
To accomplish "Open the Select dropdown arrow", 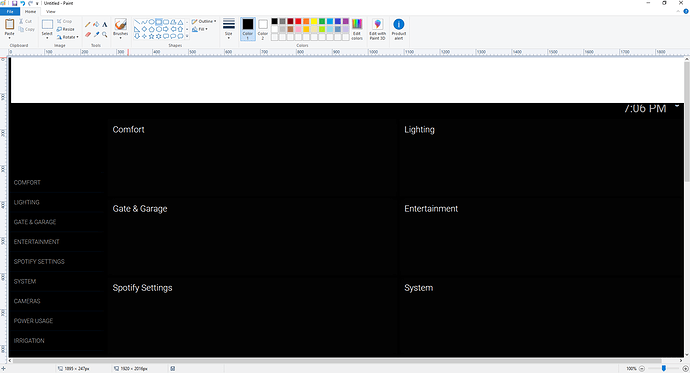I will coord(47,38).
